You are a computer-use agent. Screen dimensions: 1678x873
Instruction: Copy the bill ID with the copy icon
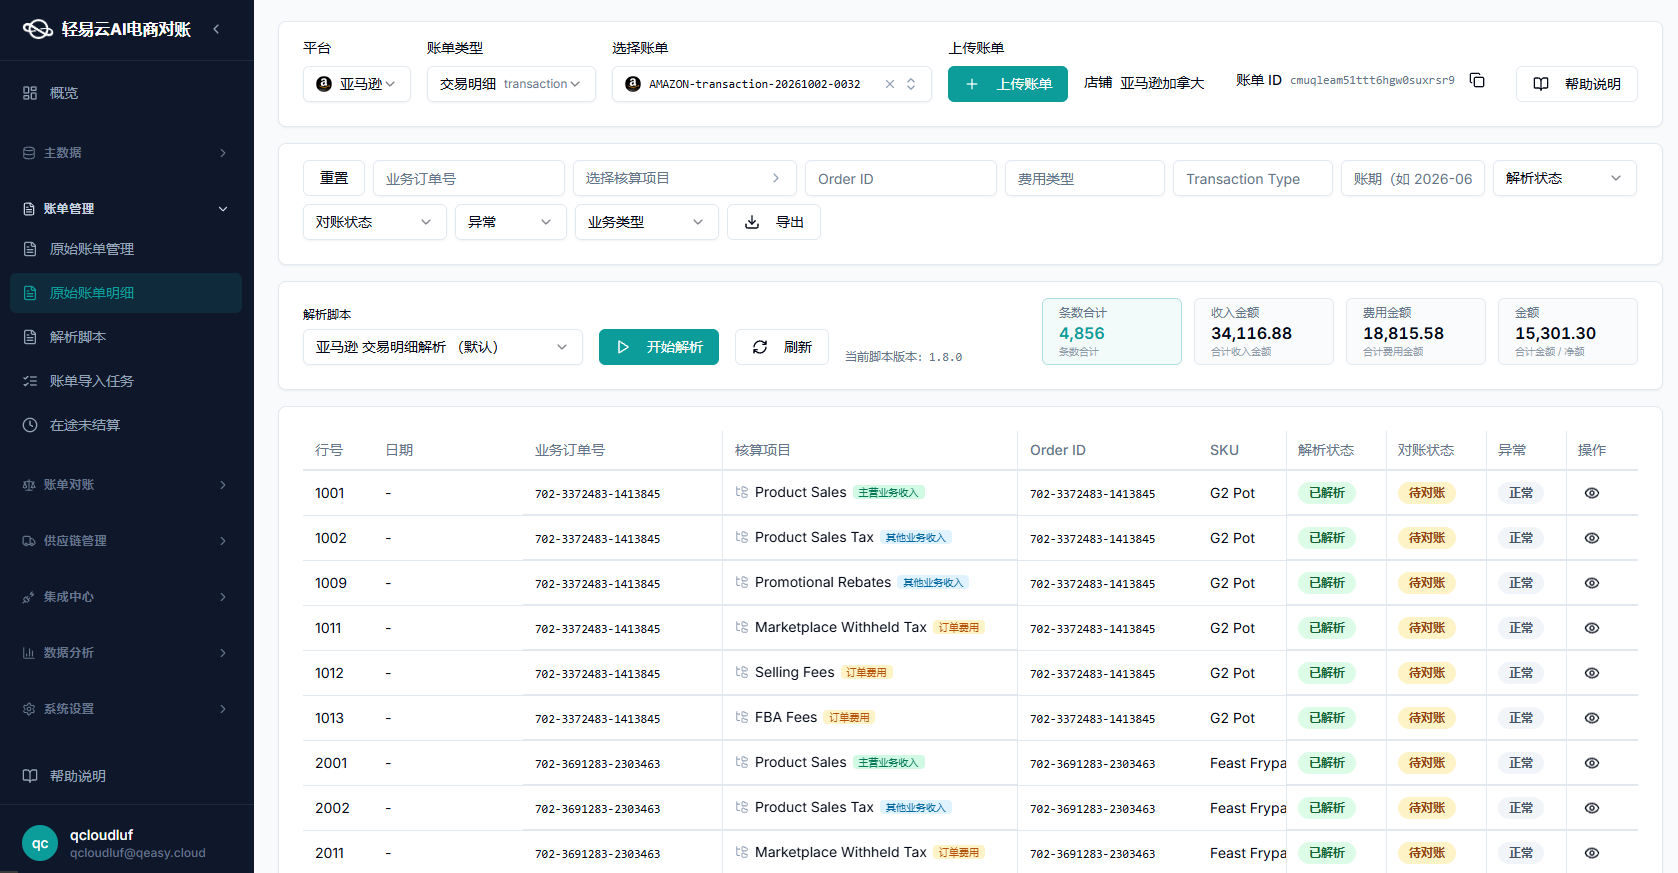[x=1477, y=80]
